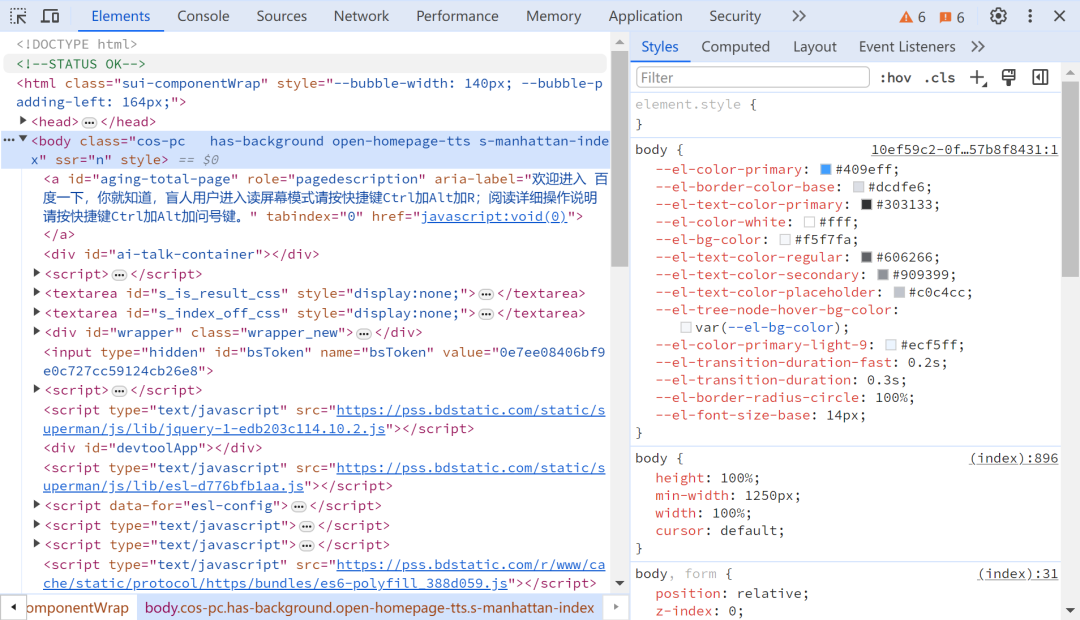Click the Styles pane vertical scrollbar thumb
The height and width of the screenshot is (620, 1080).
1070,179
